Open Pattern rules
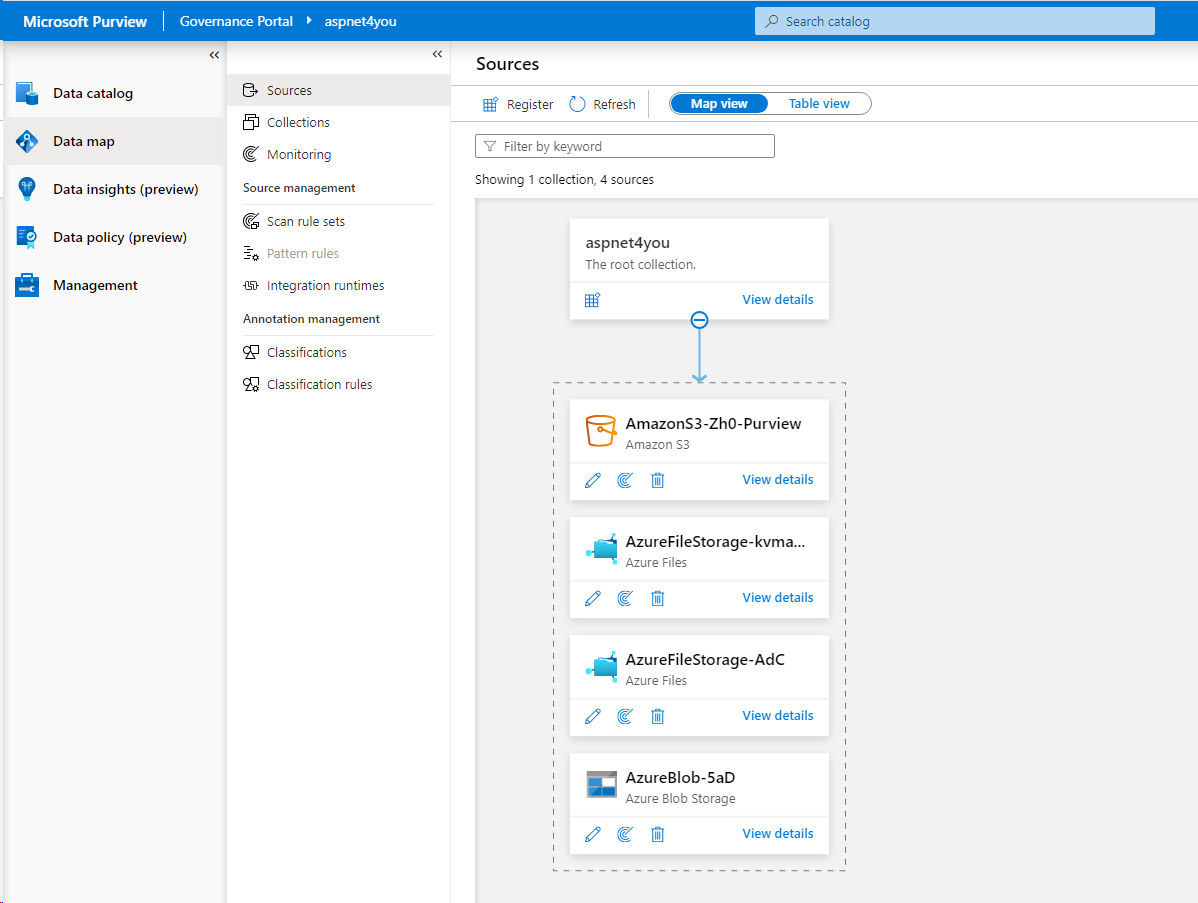1198x903 pixels. (338, 254)
